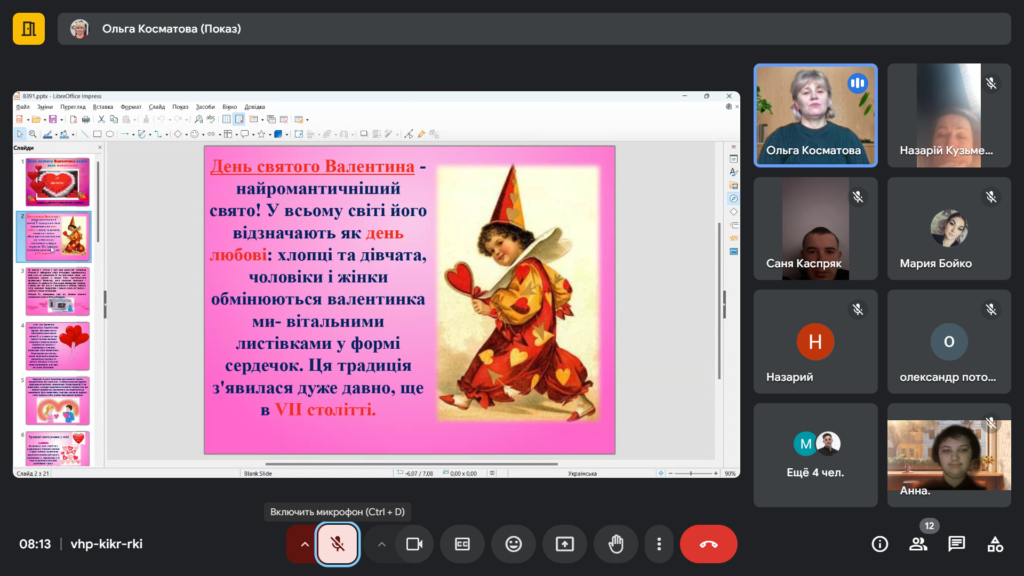Show the participants list with 12 badge

(918, 544)
